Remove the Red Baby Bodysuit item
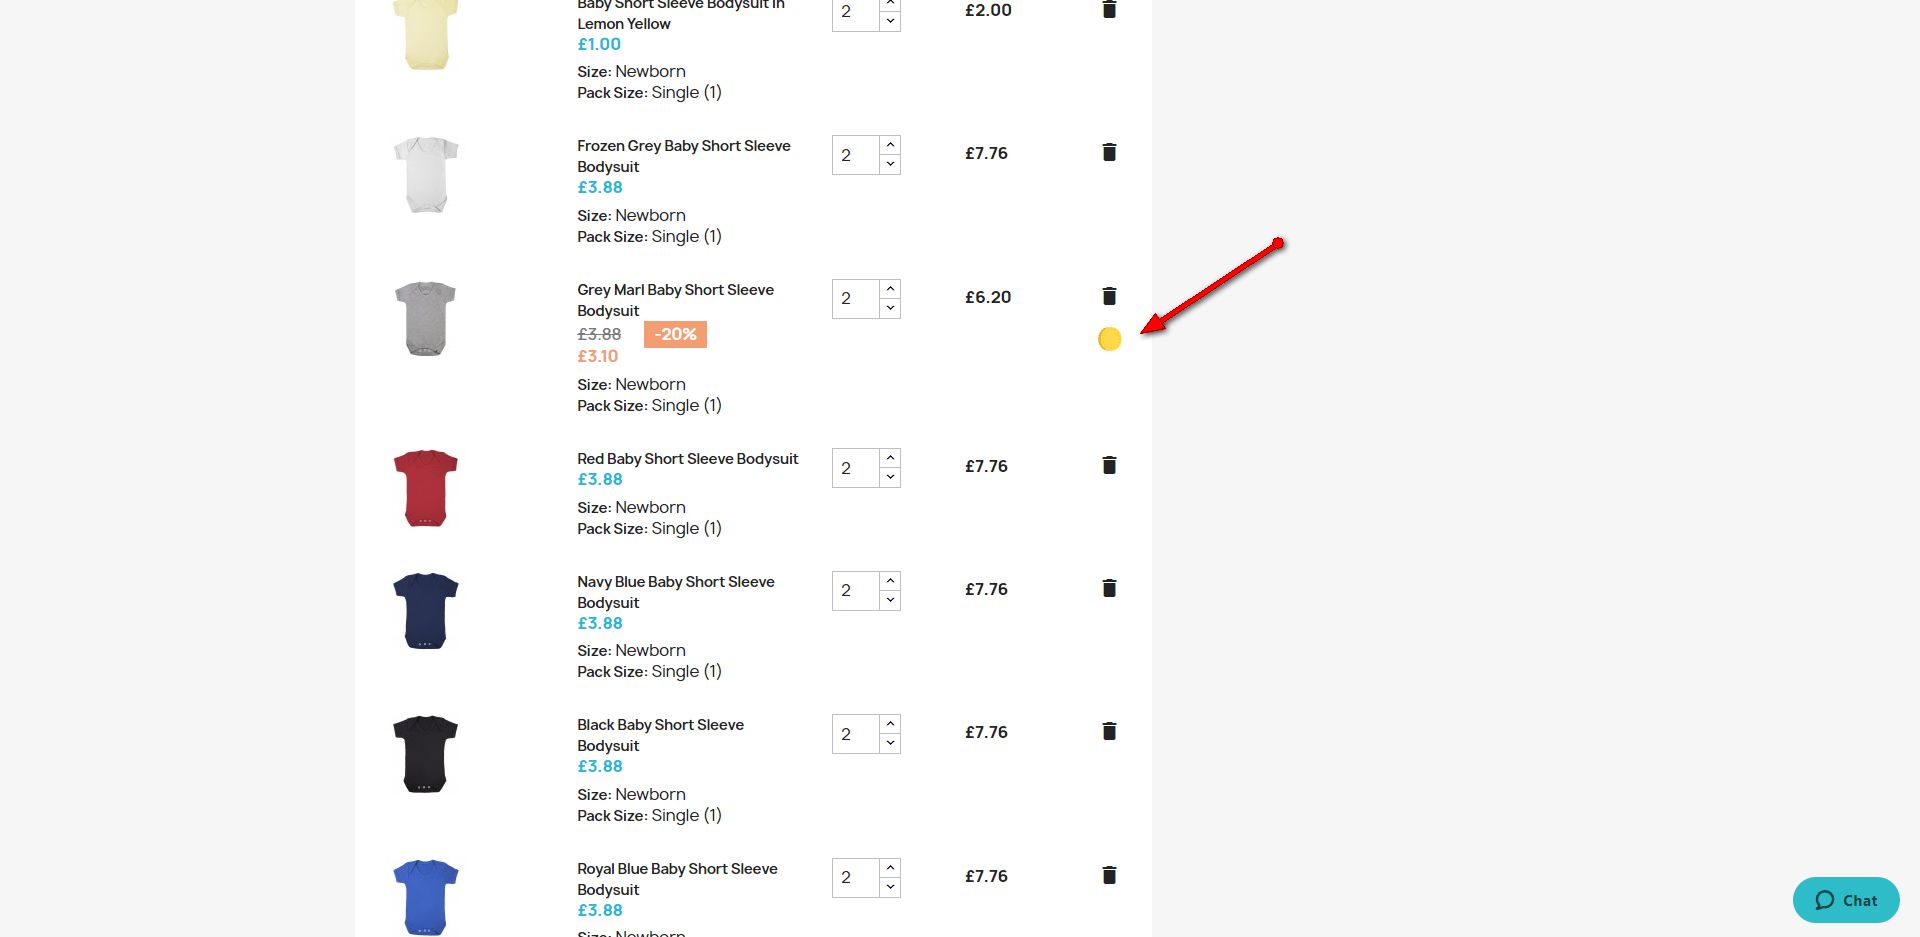Screen dimensions: 1920x937 pyautogui.click(x=1109, y=465)
